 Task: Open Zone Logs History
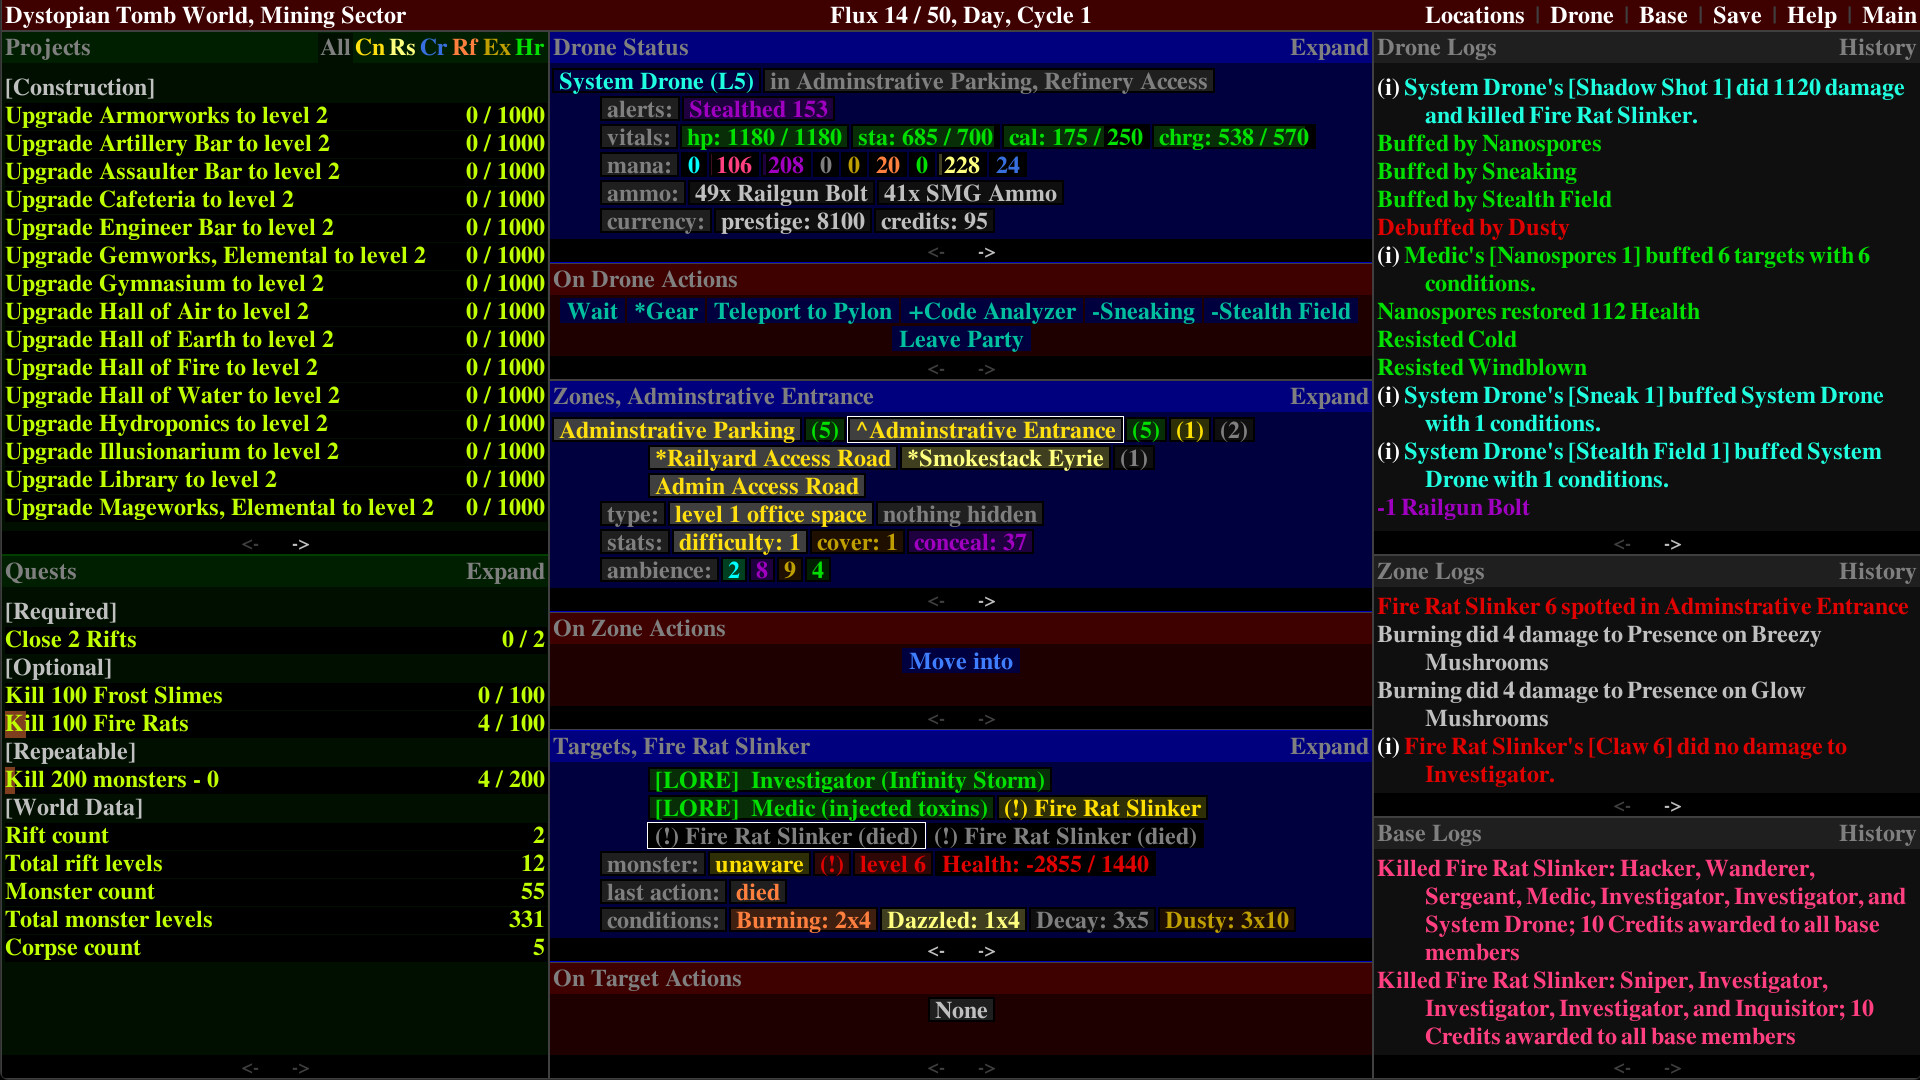1878,571
